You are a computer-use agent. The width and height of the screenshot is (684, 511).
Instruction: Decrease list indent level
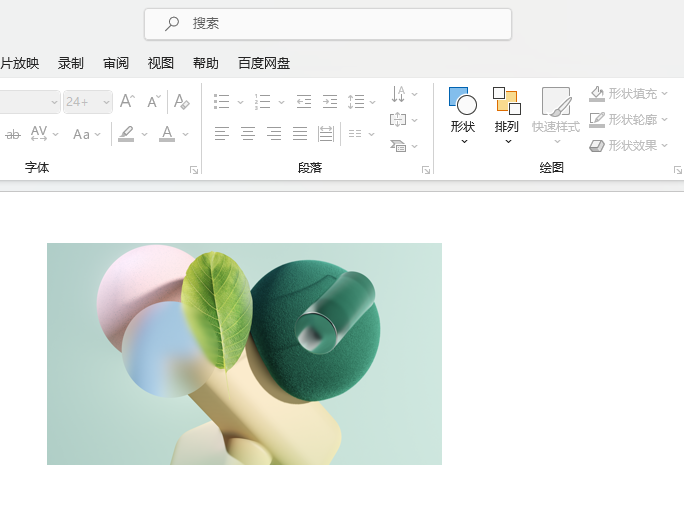[x=304, y=102]
